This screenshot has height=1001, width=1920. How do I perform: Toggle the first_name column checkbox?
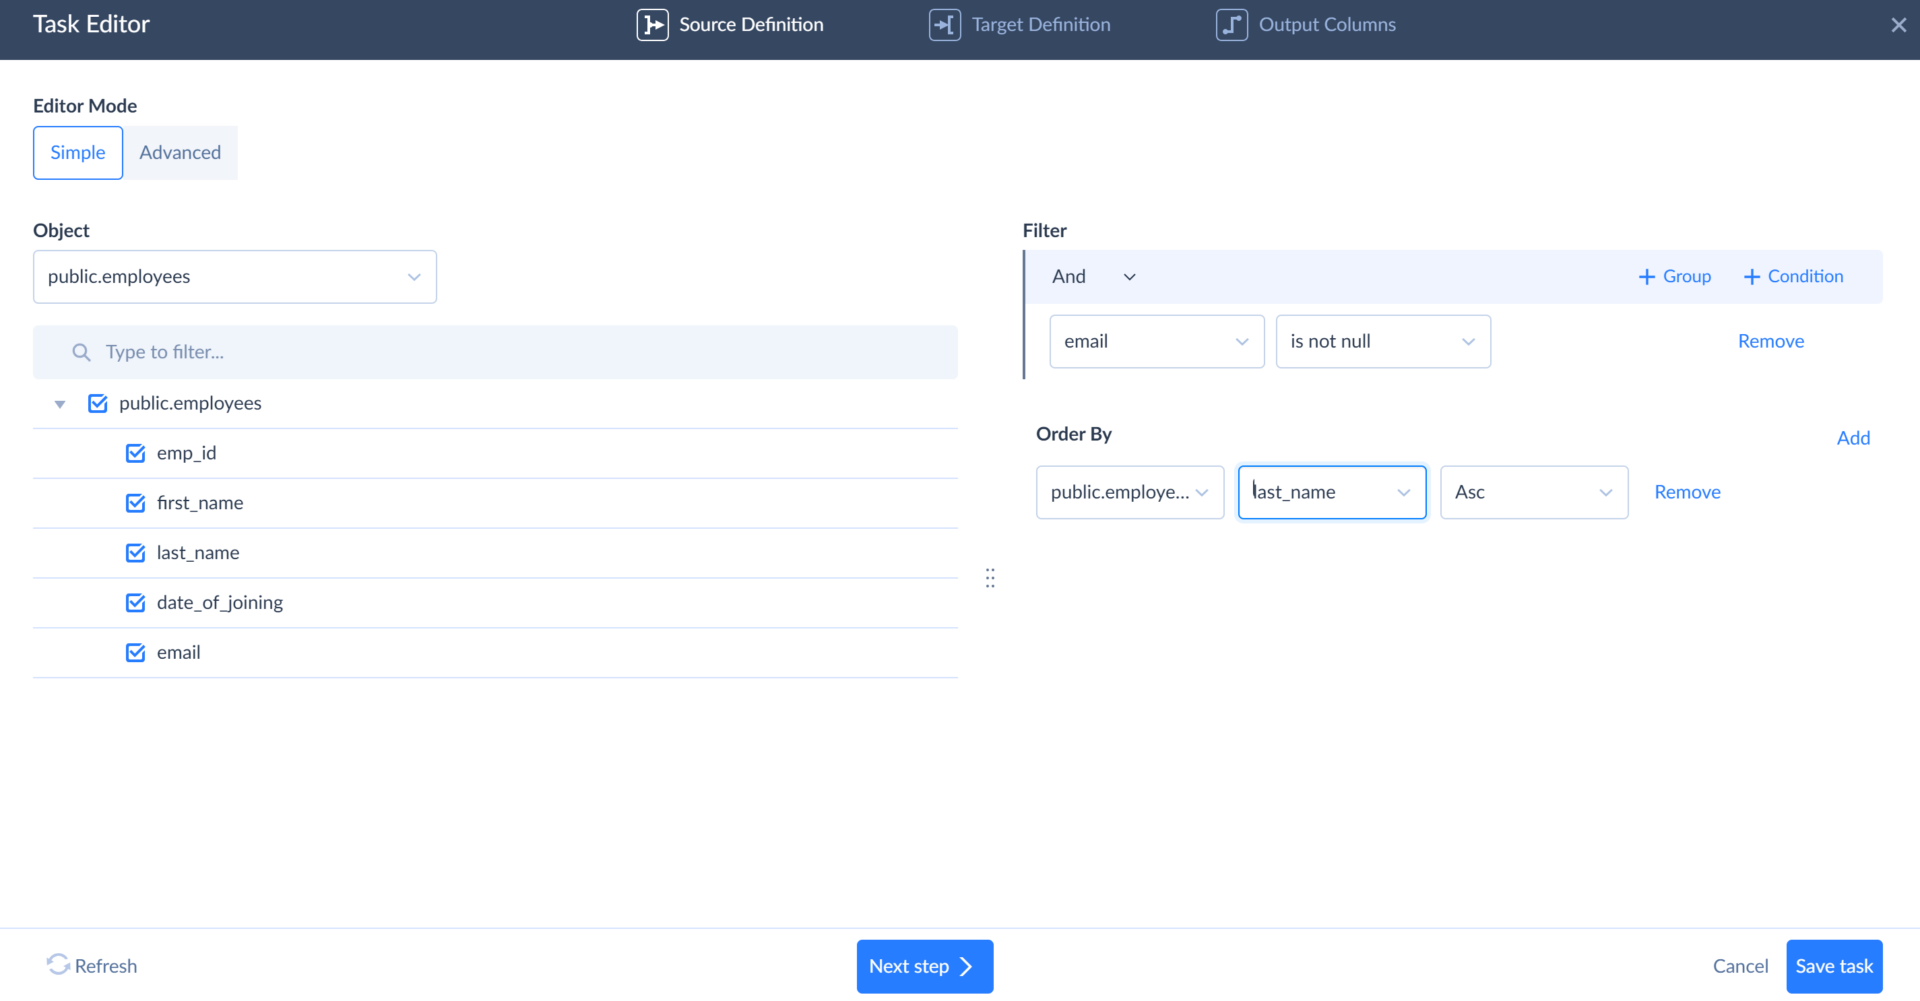135,502
